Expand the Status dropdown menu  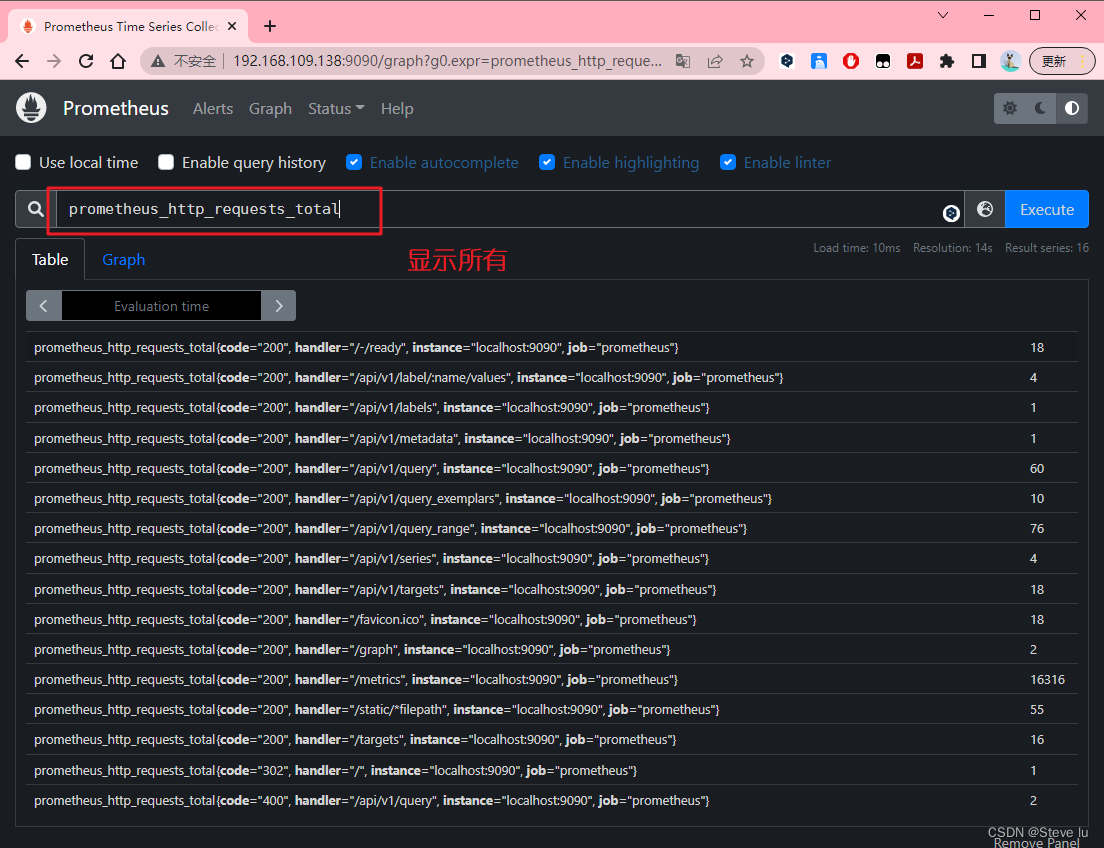[x=336, y=108]
